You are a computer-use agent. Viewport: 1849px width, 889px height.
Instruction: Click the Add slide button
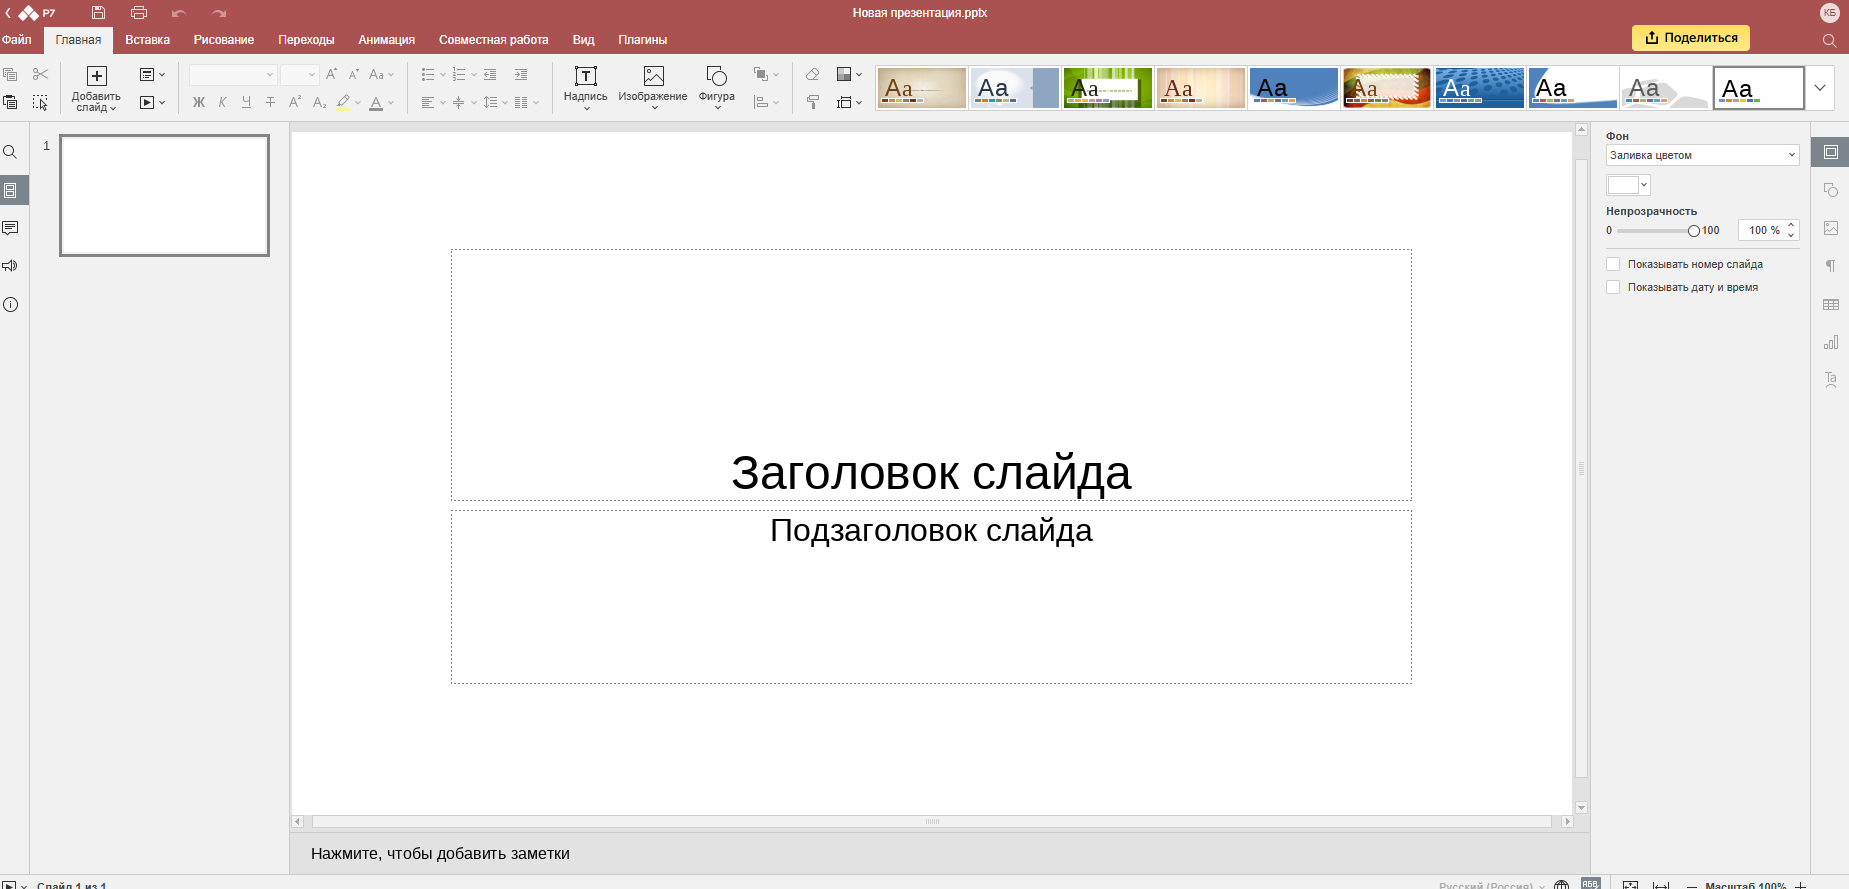[x=96, y=89]
